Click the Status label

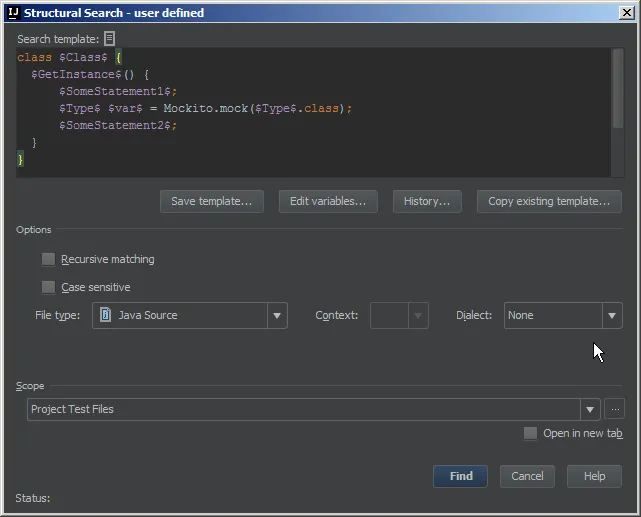33,498
